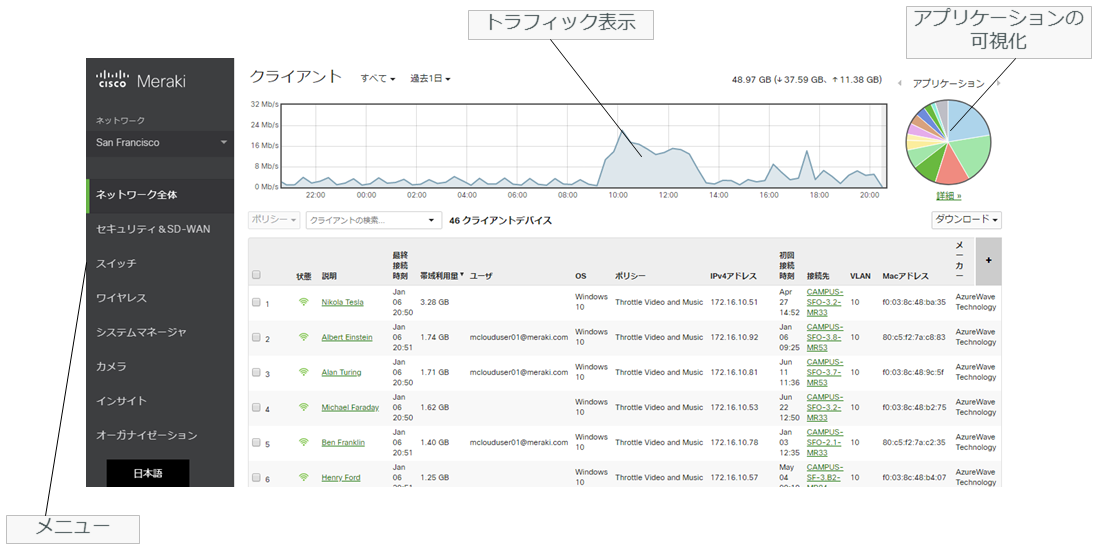
Task: Check the select-all checkbox in table header
Action: point(256,275)
